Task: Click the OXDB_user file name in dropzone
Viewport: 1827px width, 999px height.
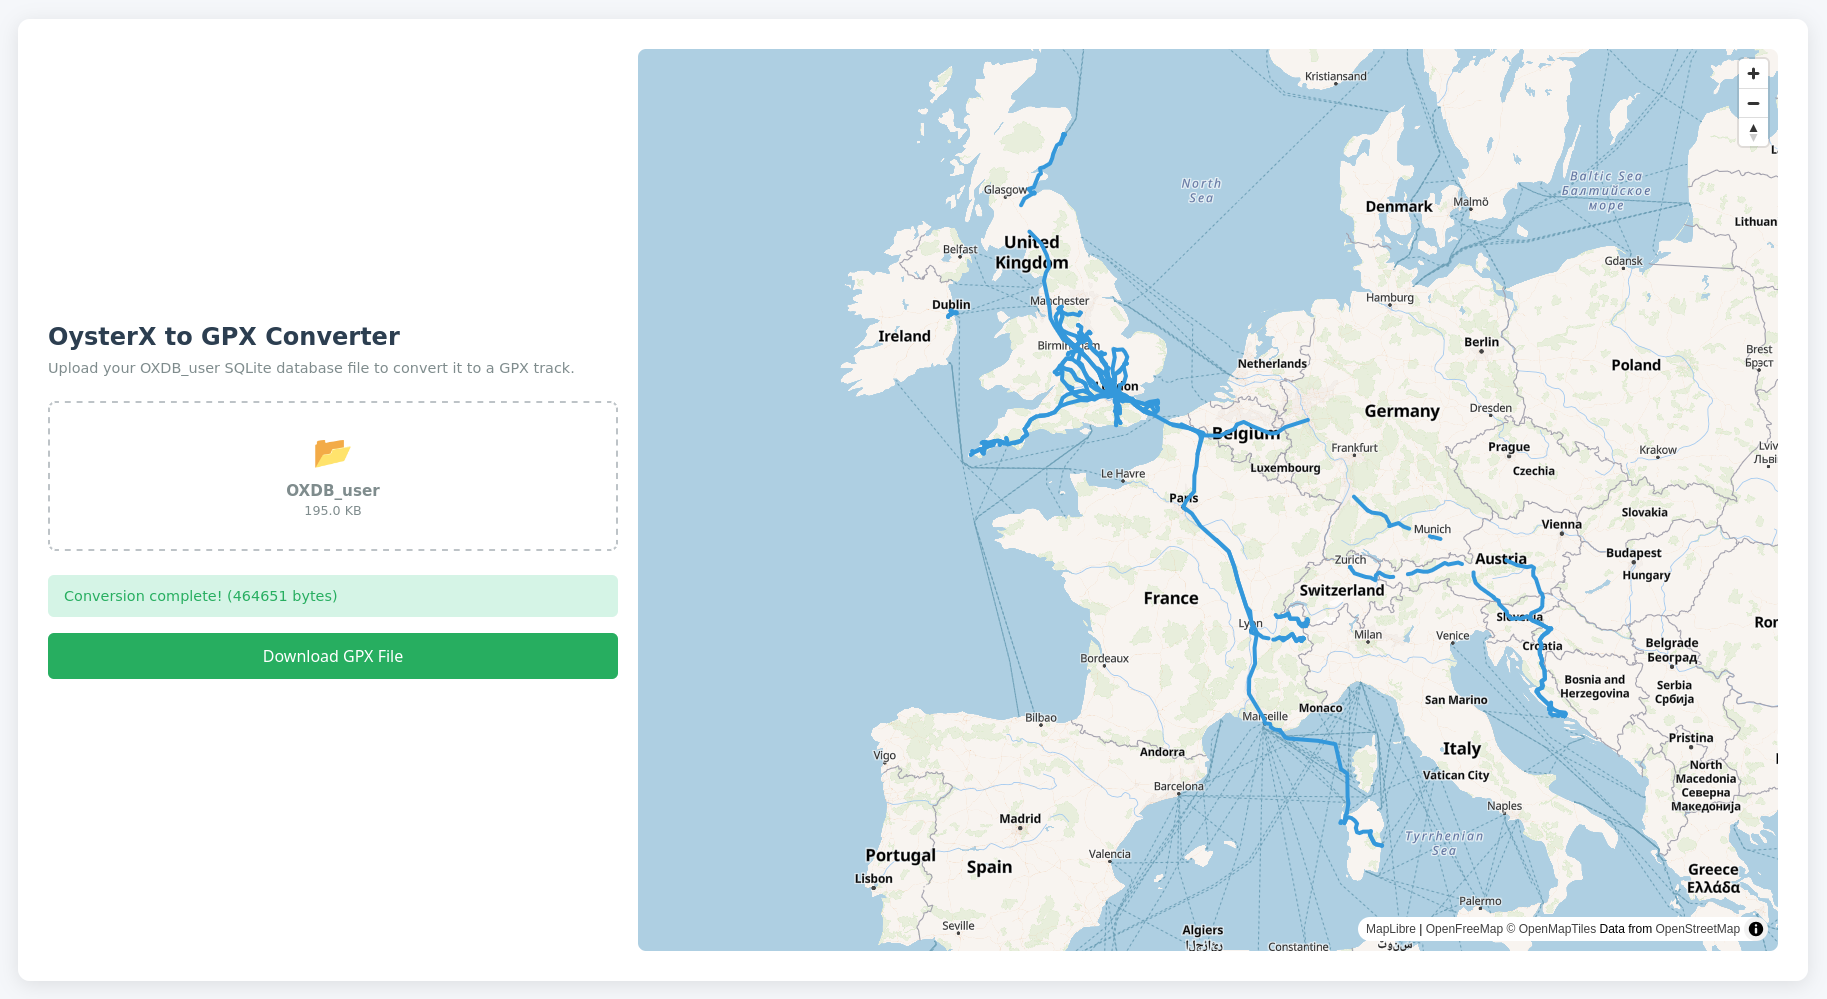Action: point(333,490)
